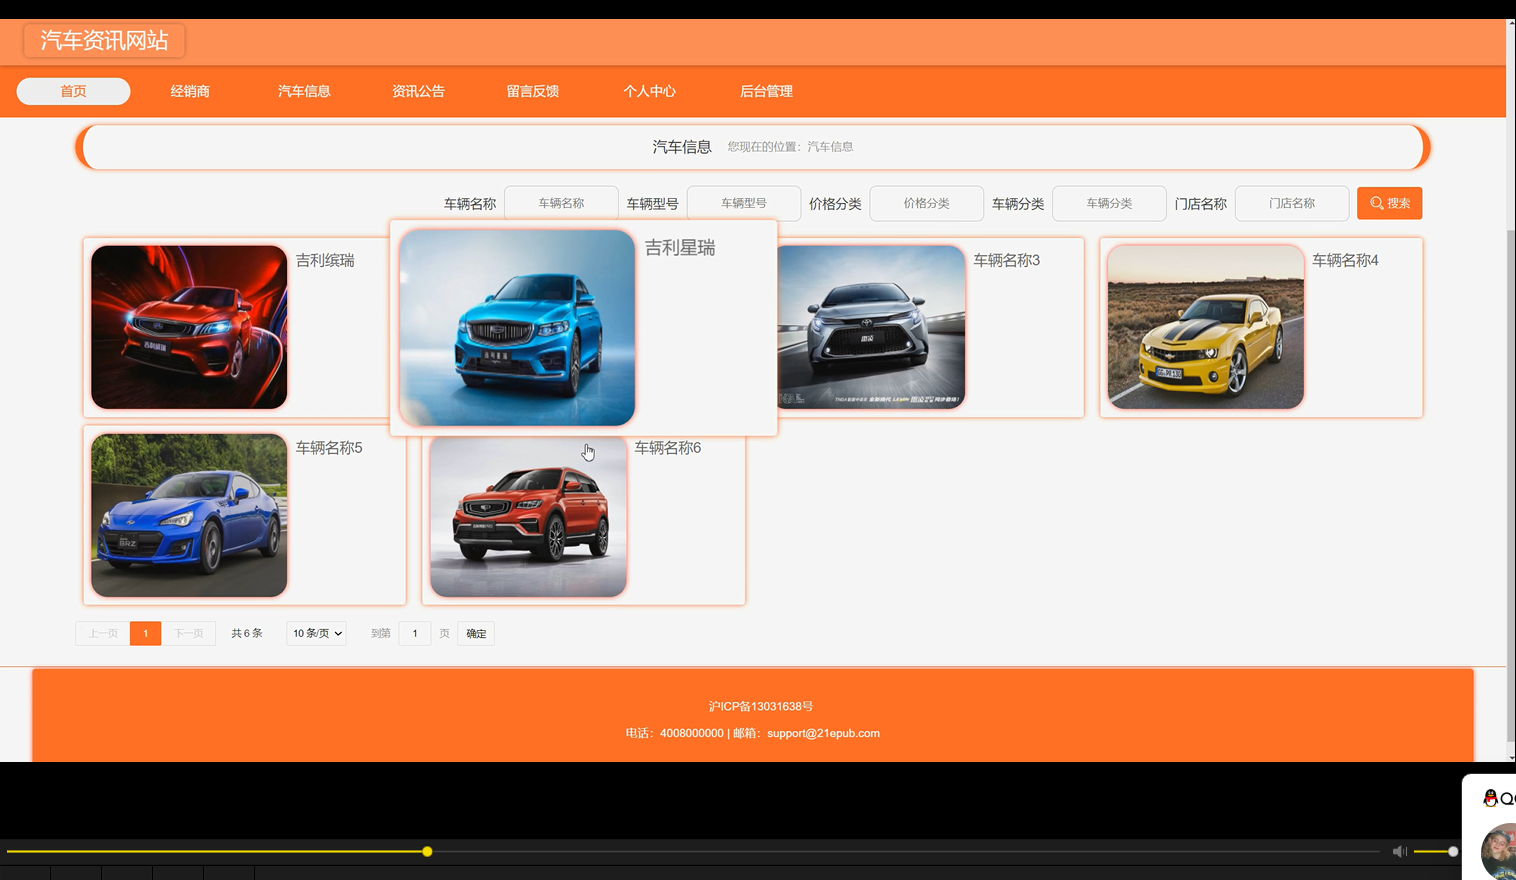Click the 价格分类 filter field
Viewport: 1516px width, 880px height.
coord(927,203)
